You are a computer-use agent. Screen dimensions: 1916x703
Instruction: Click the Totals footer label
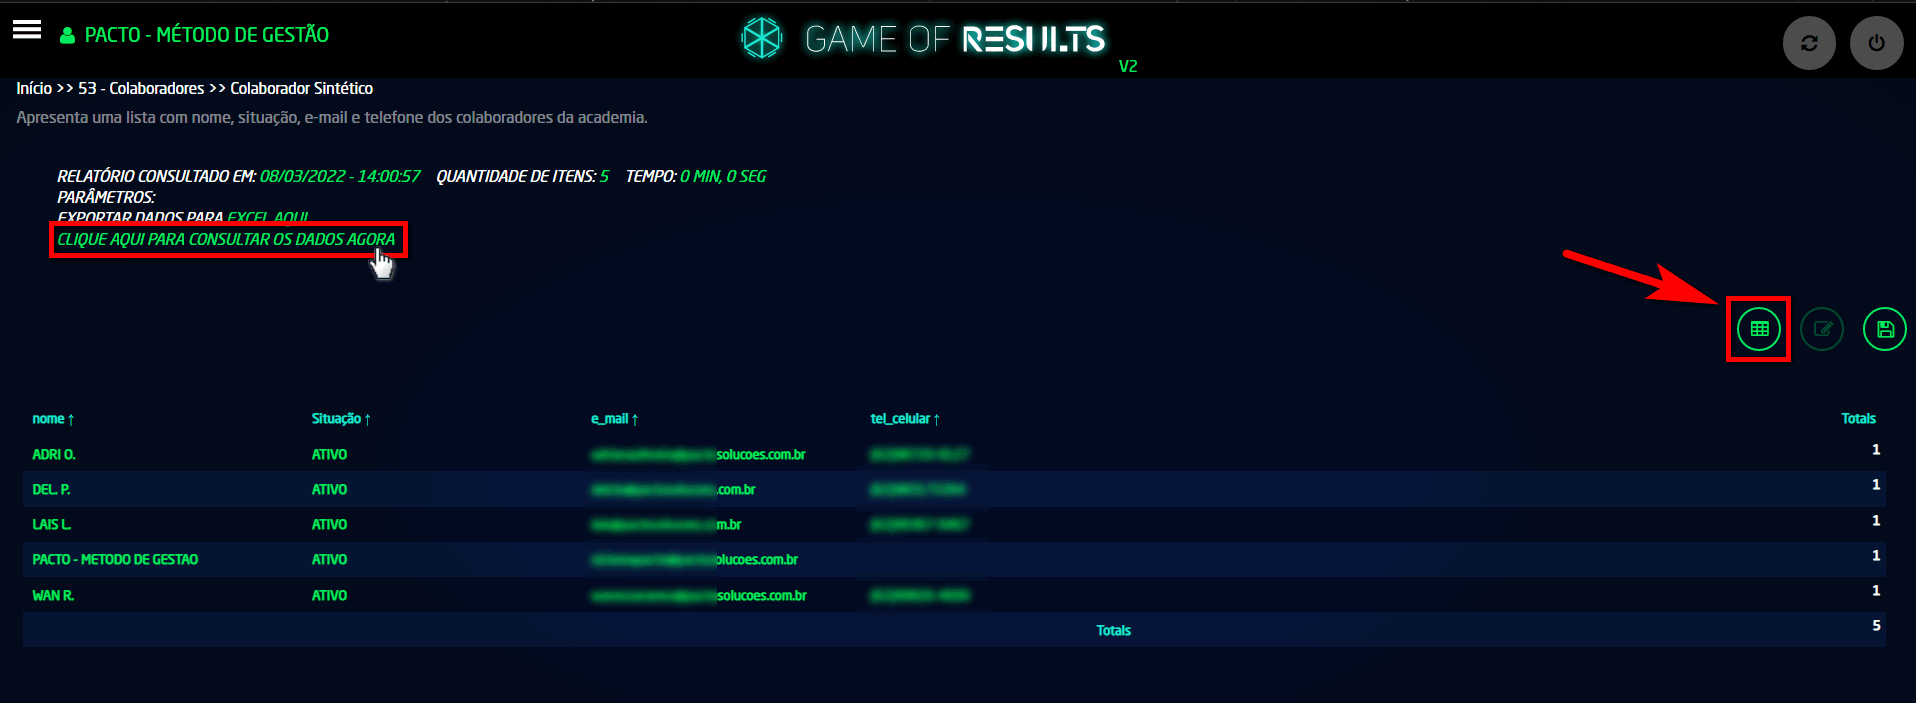[1113, 630]
